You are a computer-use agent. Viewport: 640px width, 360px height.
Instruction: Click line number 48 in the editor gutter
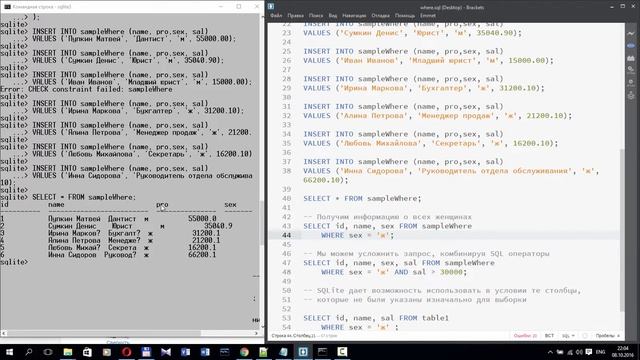287,272
